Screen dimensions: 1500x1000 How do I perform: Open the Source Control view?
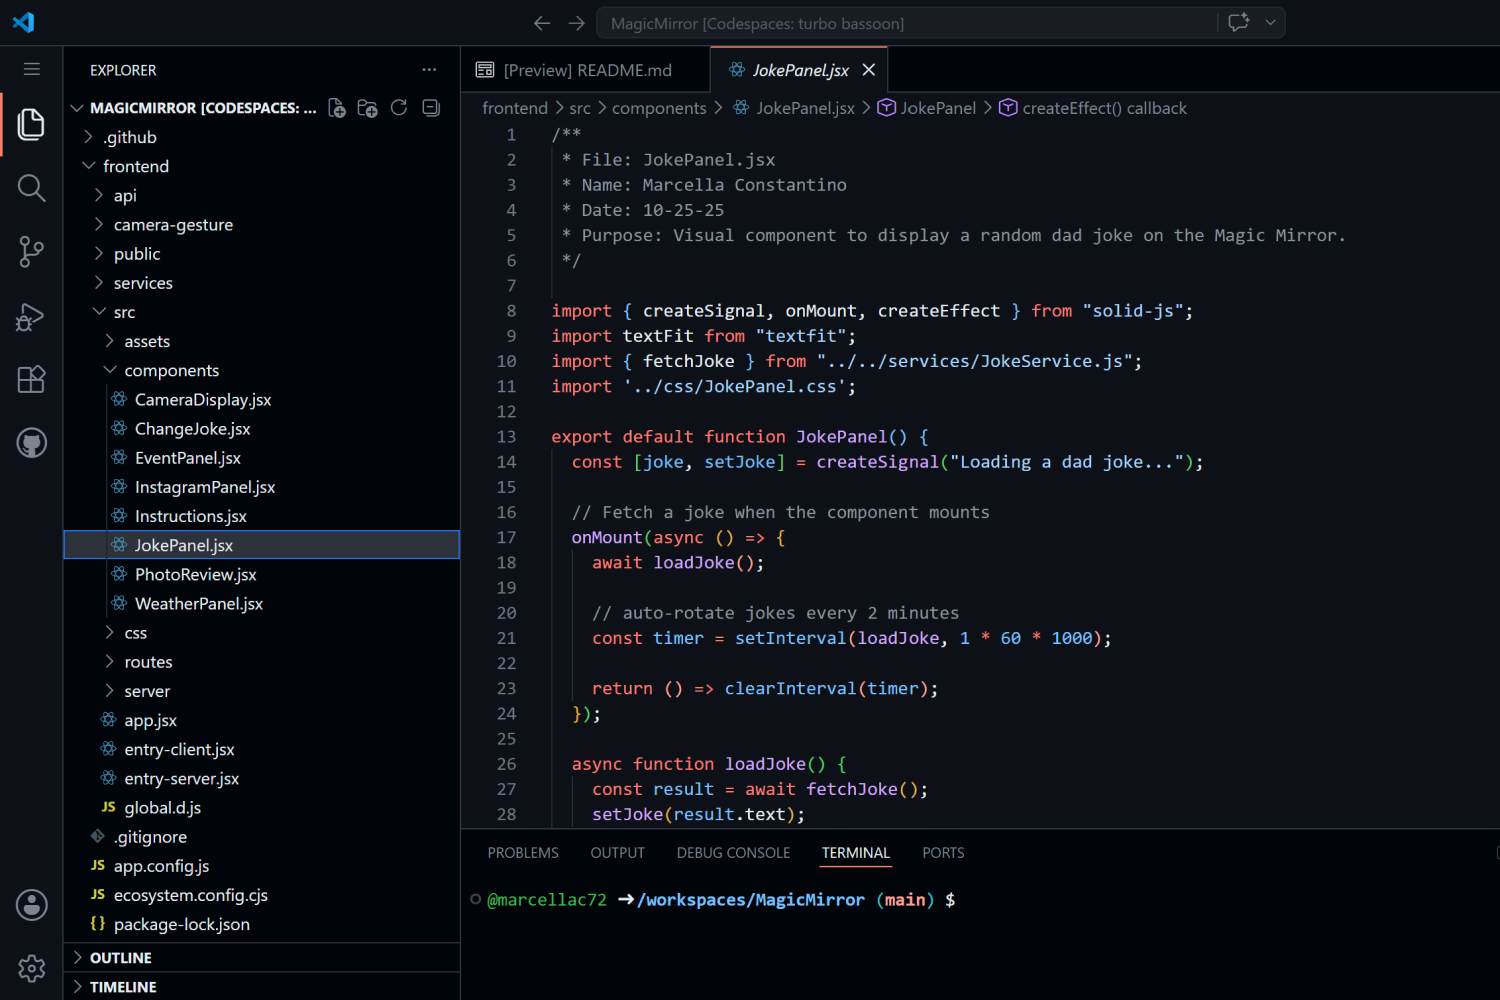[x=31, y=252]
